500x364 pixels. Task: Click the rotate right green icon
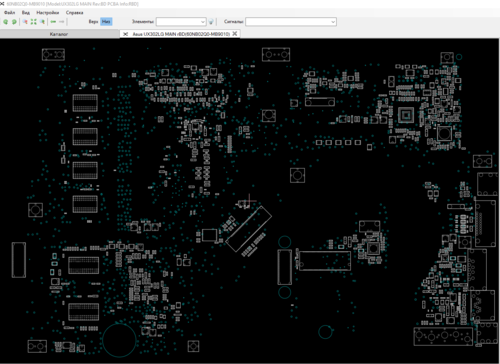[14, 22]
